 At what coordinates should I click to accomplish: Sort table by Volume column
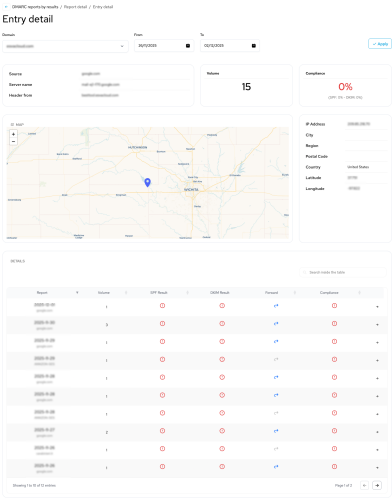click(126, 293)
